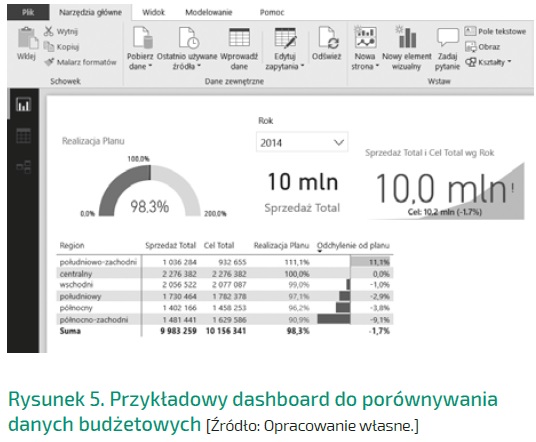This screenshot has height=442, width=536.
Task: Sort by Odchylenie od planu column header
Action: (x=353, y=245)
